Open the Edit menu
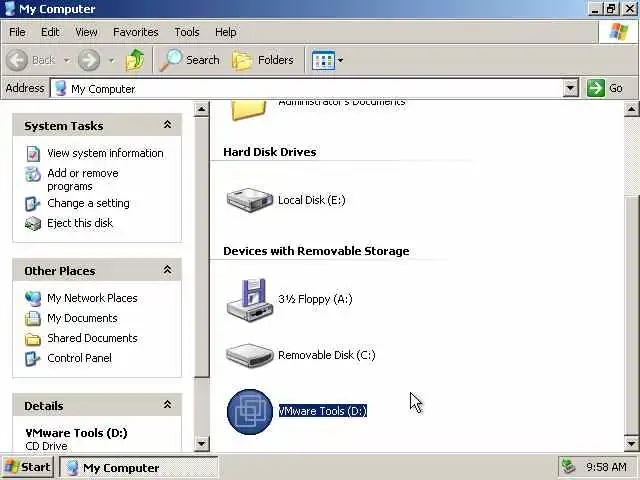Viewport: 640px width, 480px height. click(x=50, y=32)
